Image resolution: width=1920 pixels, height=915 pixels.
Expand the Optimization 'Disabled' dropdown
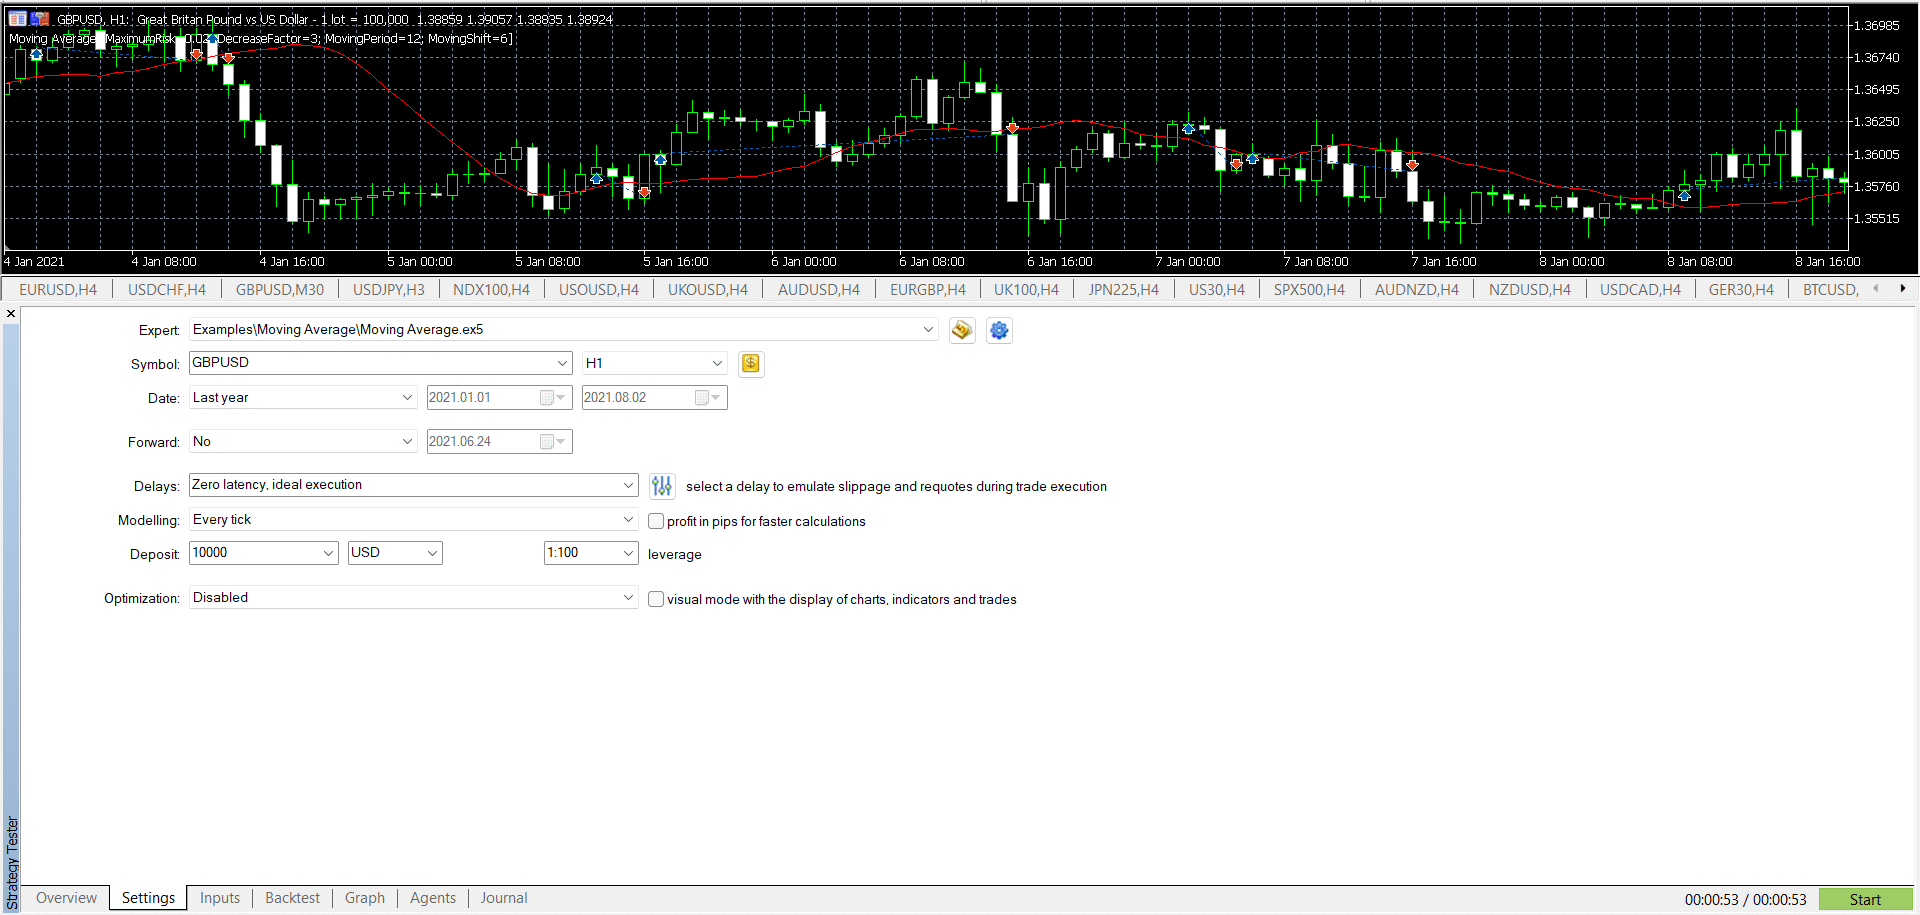point(628,597)
